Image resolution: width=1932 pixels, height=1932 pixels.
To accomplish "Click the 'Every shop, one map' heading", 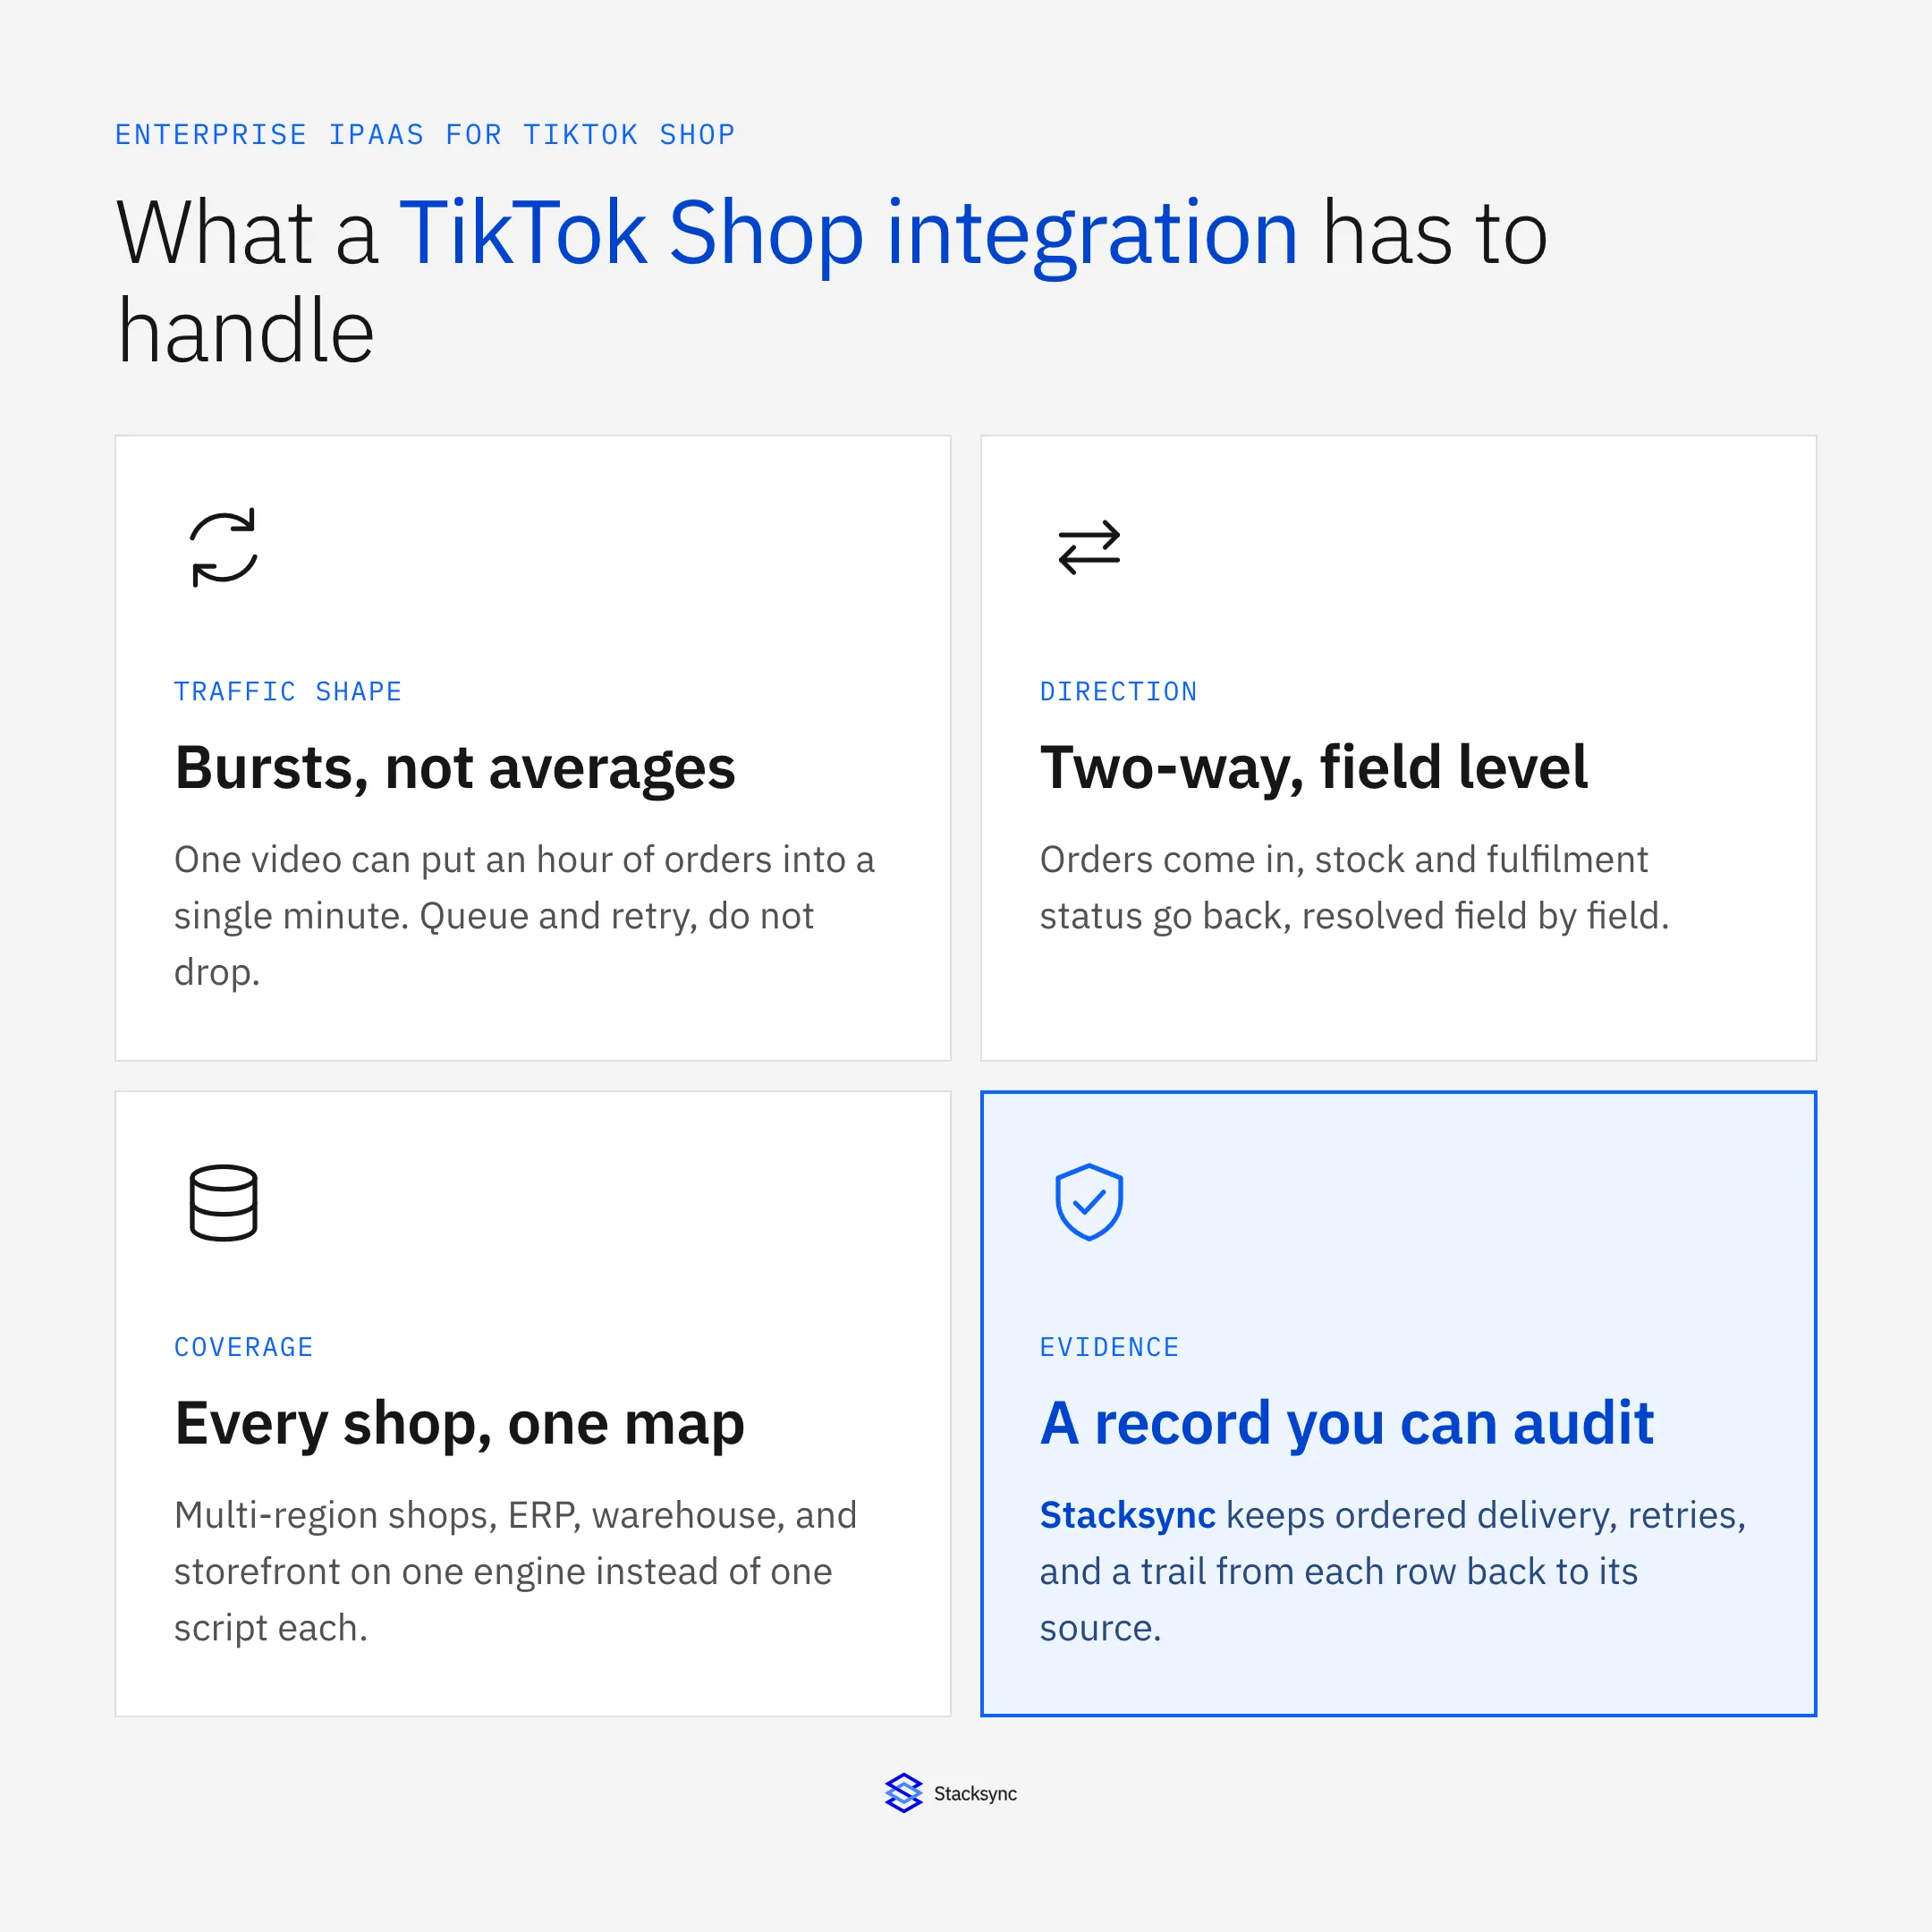I will [459, 1424].
